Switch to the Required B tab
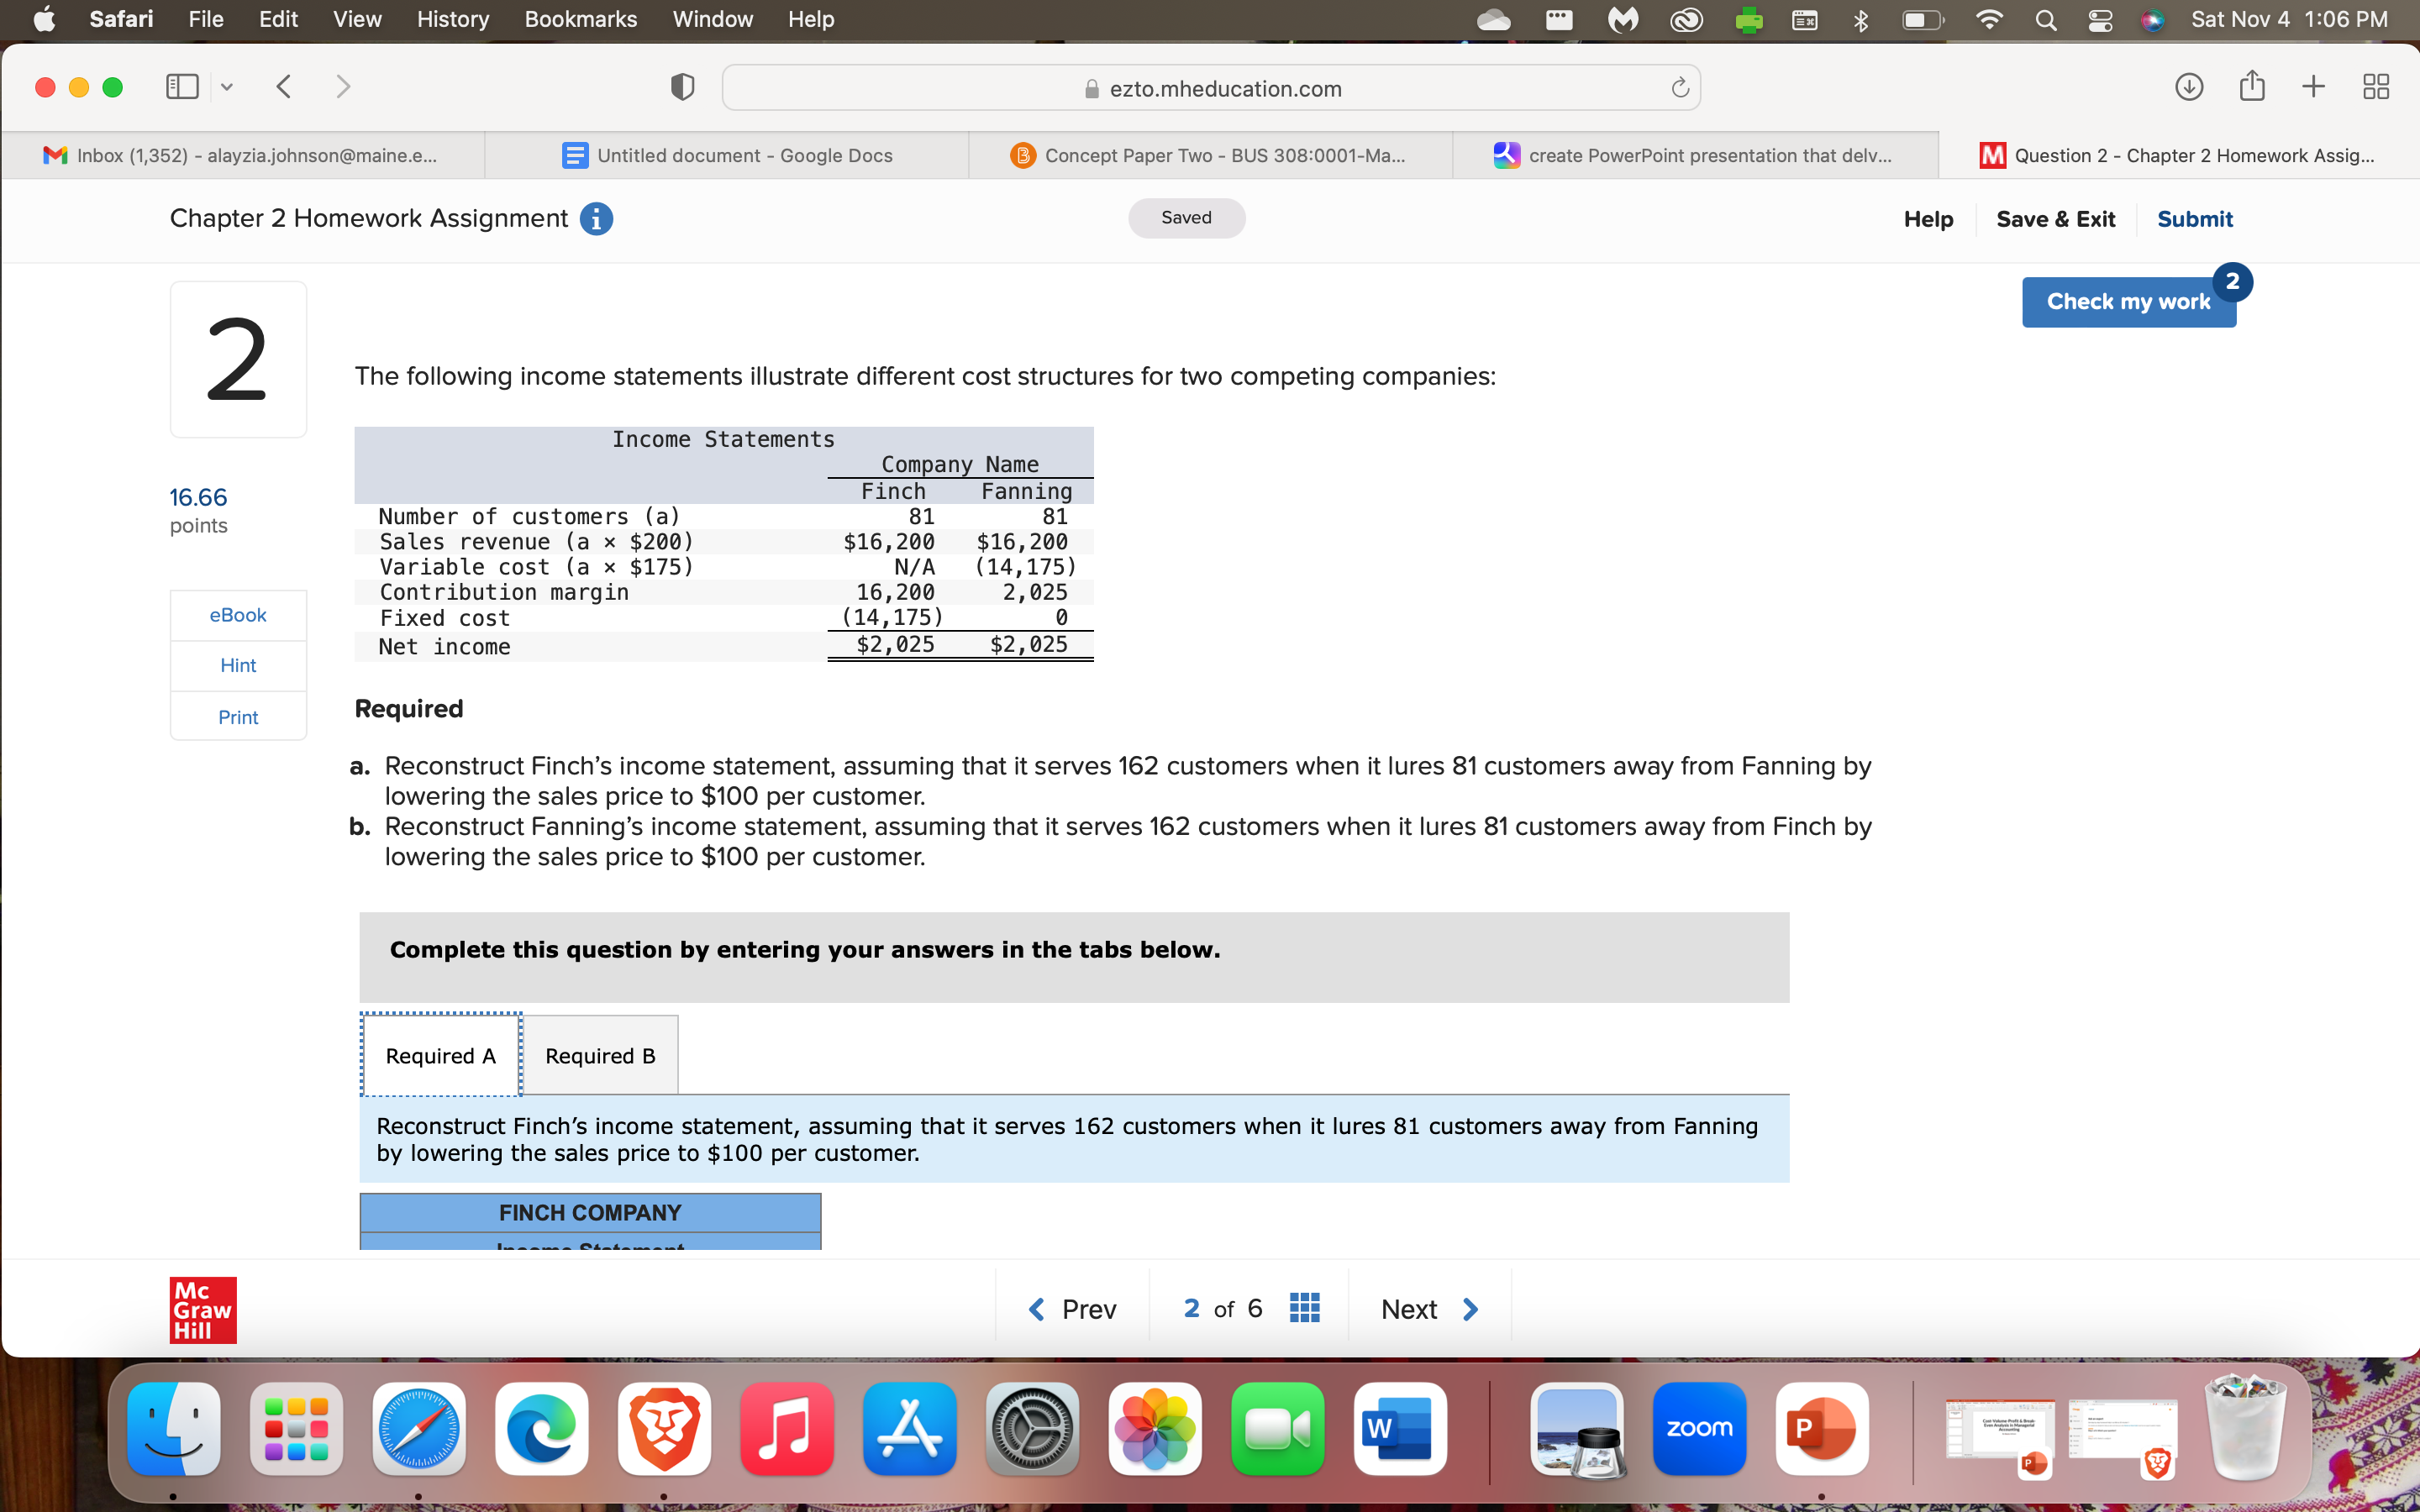The height and width of the screenshot is (1512, 2420). [x=600, y=1055]
